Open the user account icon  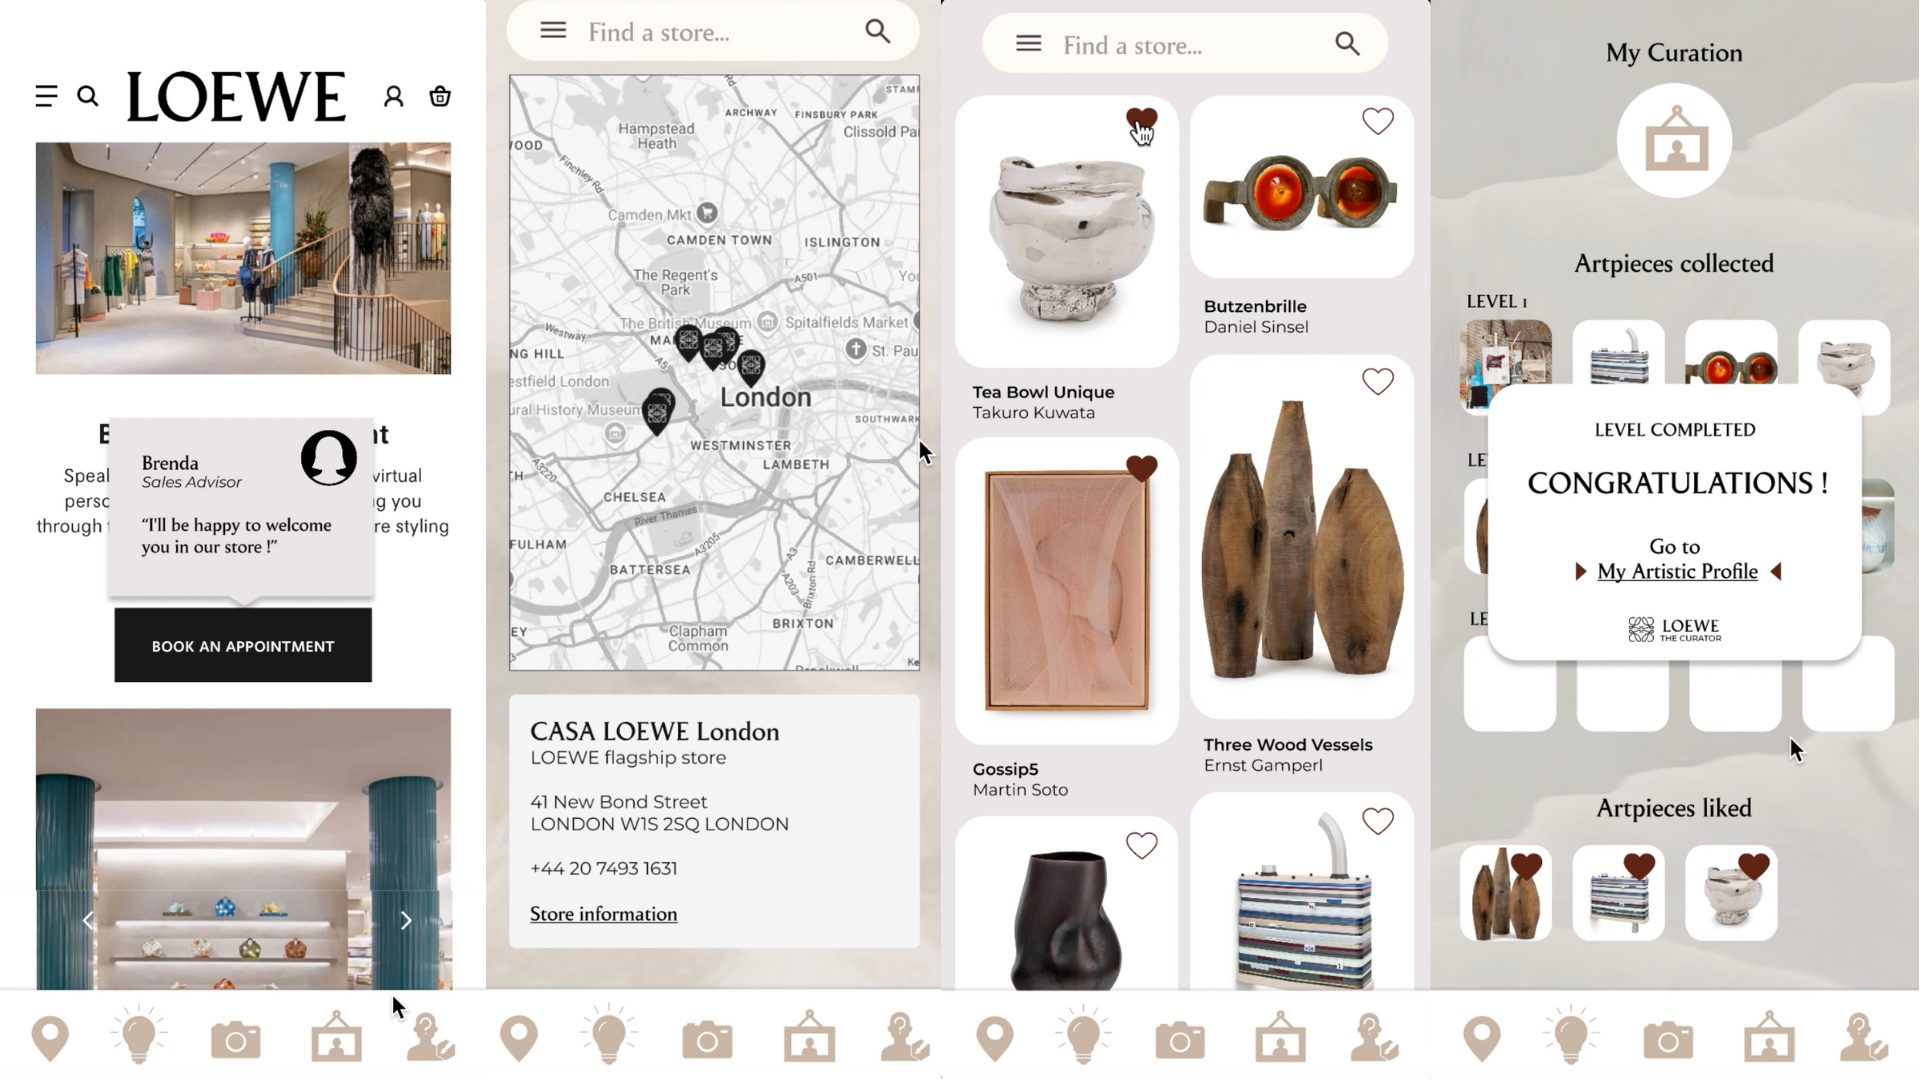[x=393, y=96]
